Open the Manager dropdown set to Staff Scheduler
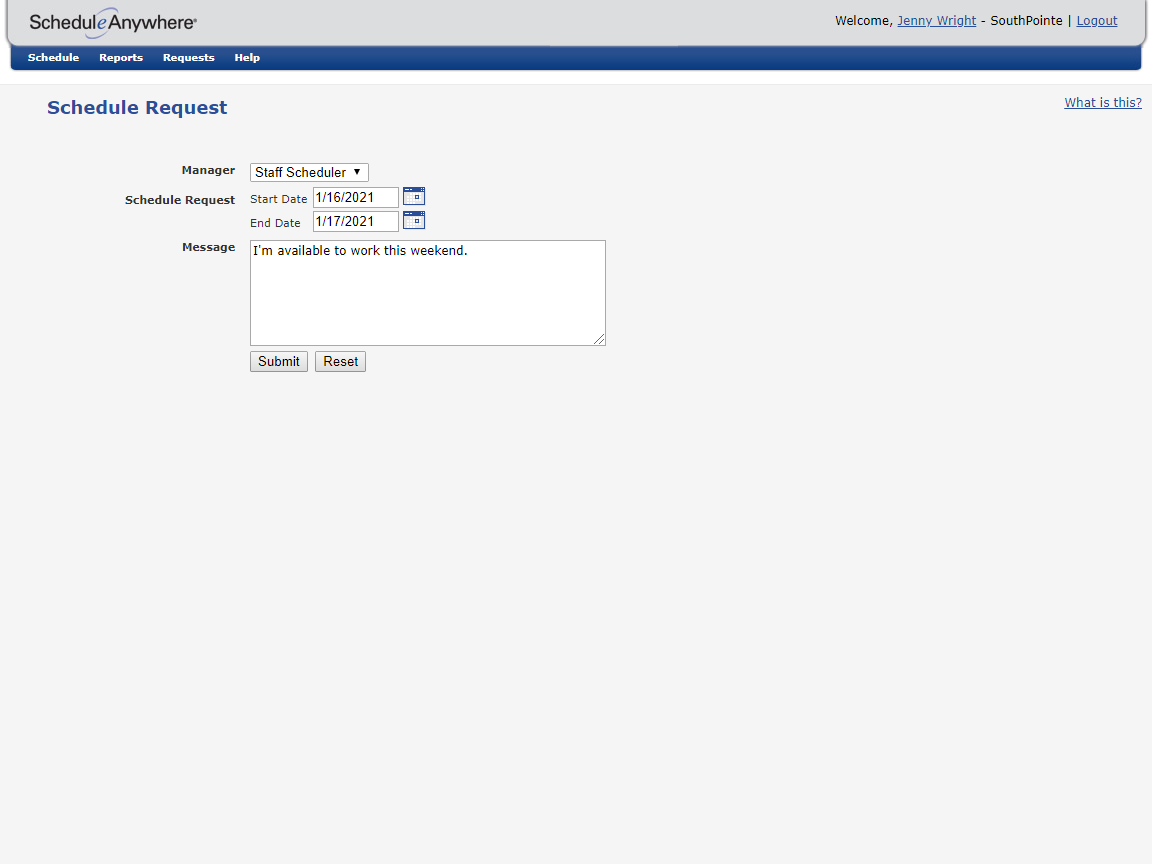The width and height of the screenshot is (1152, 864). point(309,172)
